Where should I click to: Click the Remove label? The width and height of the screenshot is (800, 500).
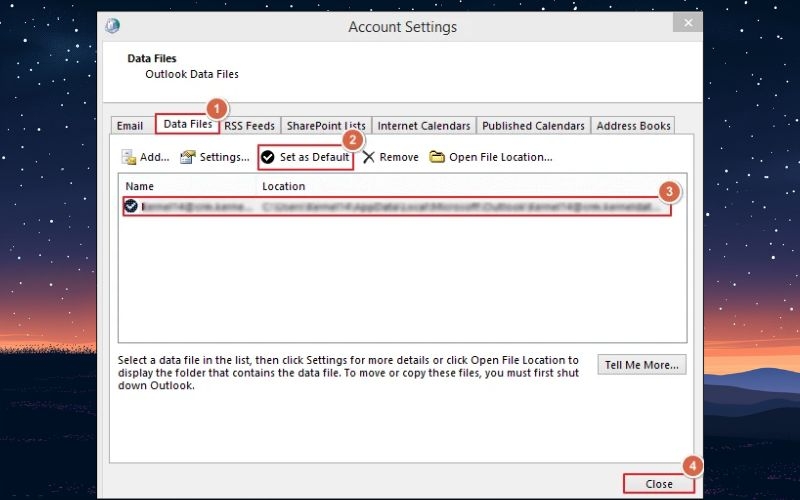(x=399, y=157)
